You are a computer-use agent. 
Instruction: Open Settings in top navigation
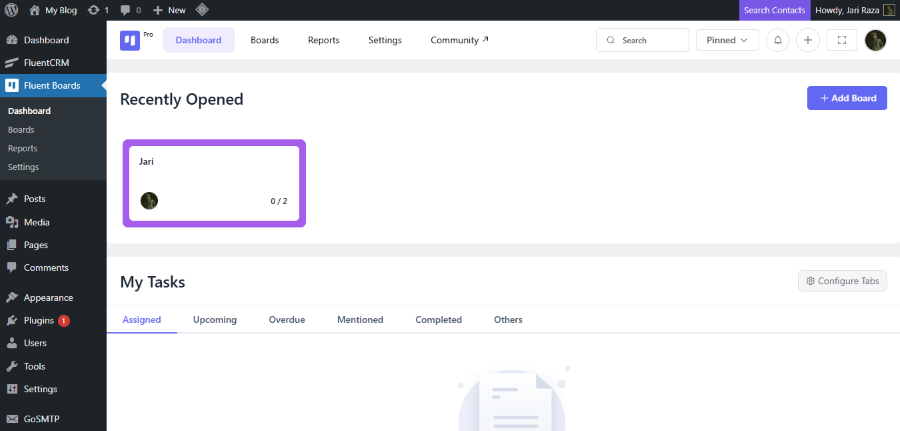385,40
